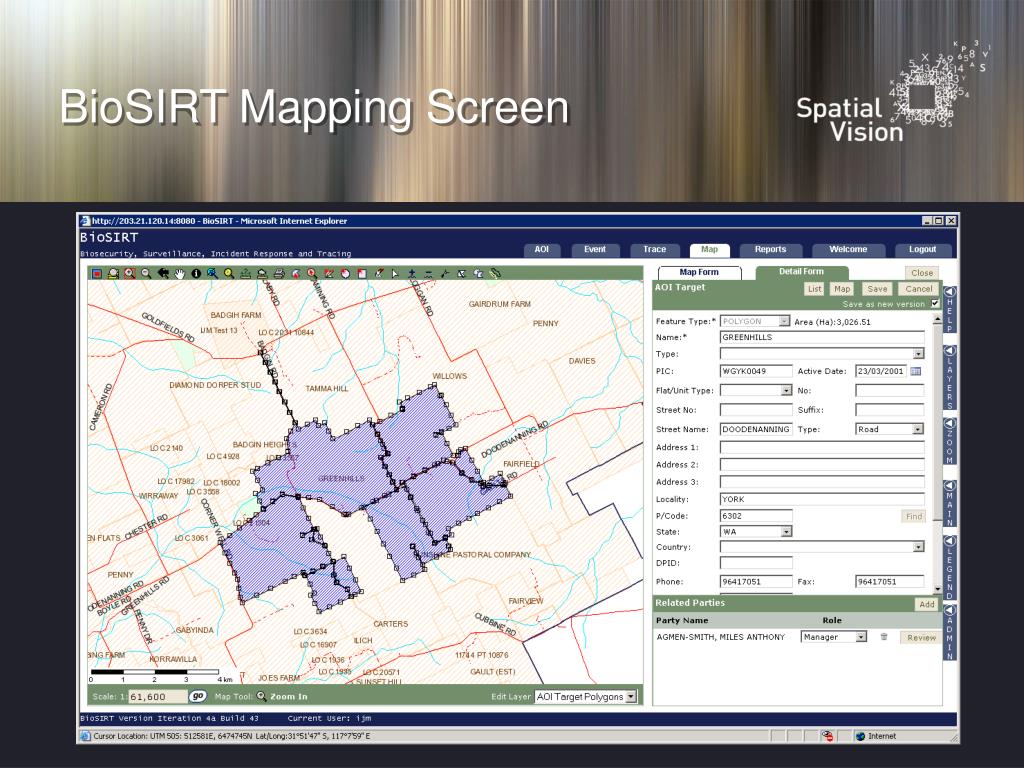Click the Internet zone globe icon
The image size is (1024, 768).
pyautogui.click(x=860, y=736)
